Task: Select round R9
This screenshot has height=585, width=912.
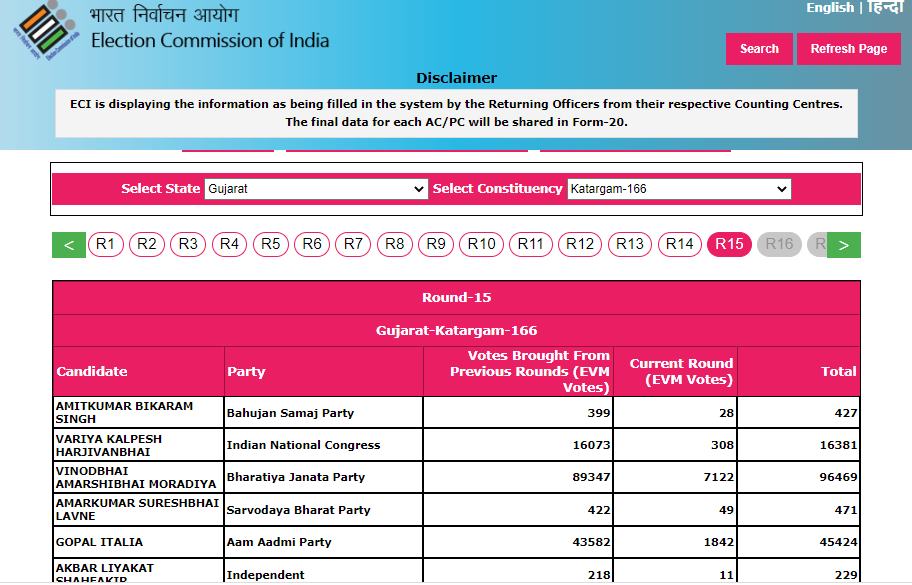Action: (436, 244)
